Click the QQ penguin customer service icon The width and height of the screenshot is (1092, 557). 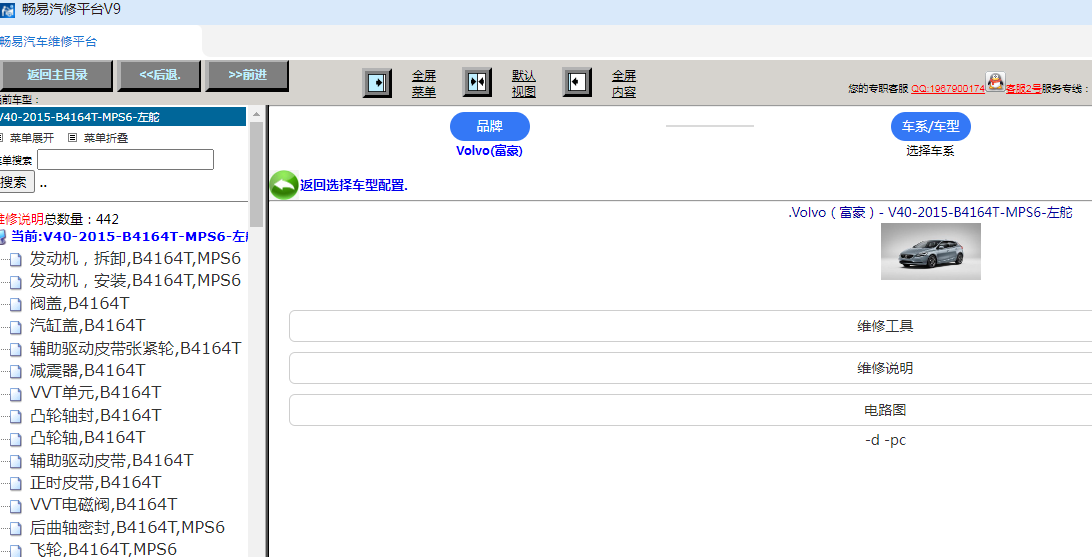(995, 81)
